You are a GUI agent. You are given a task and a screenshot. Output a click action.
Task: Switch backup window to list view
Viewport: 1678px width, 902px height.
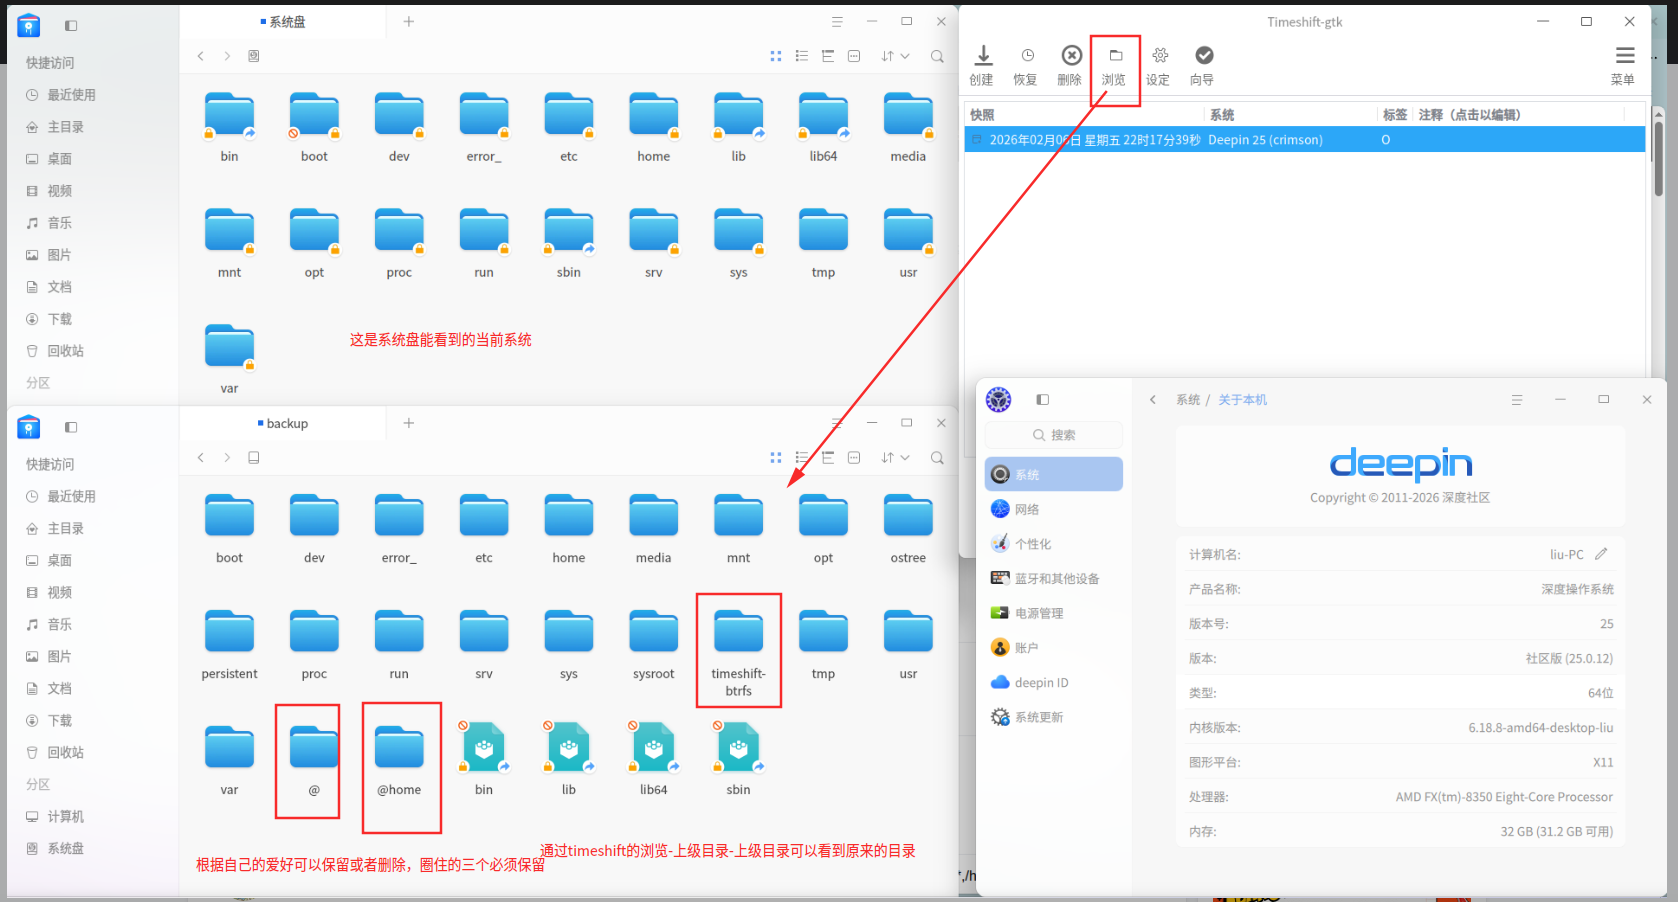pos(802,458)
